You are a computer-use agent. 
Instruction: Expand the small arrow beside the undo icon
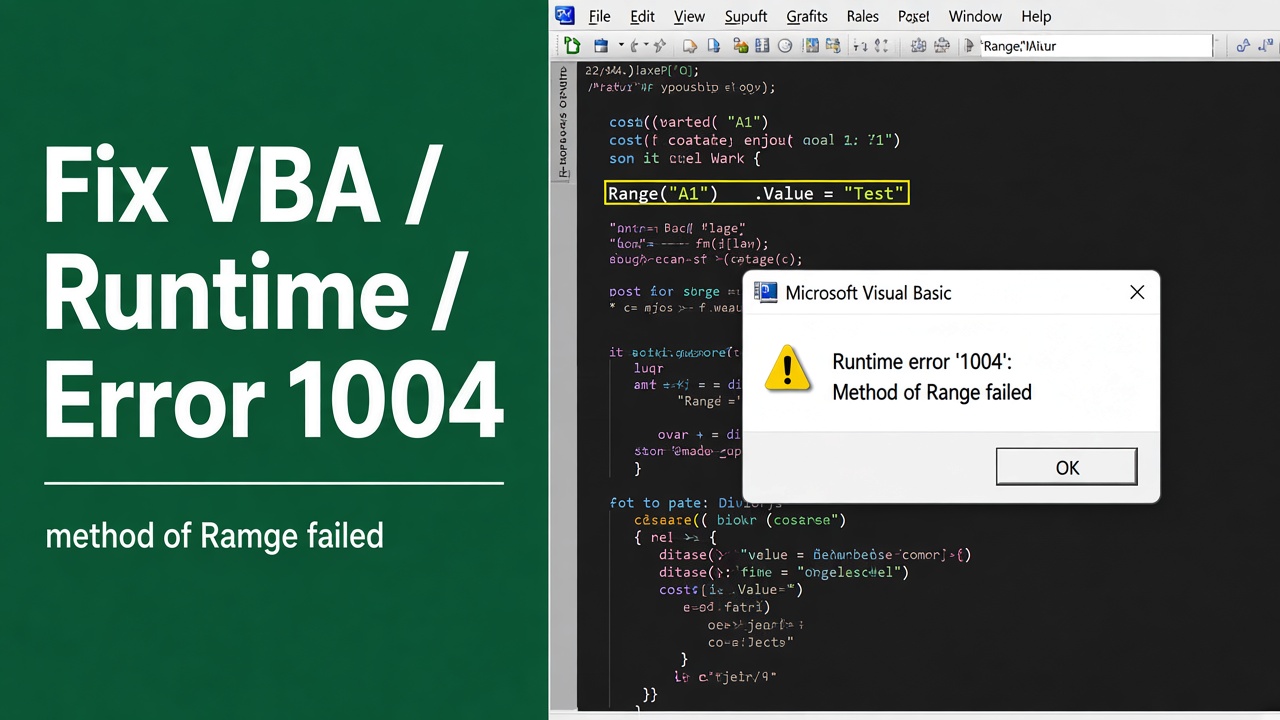(x=646, y=45)
